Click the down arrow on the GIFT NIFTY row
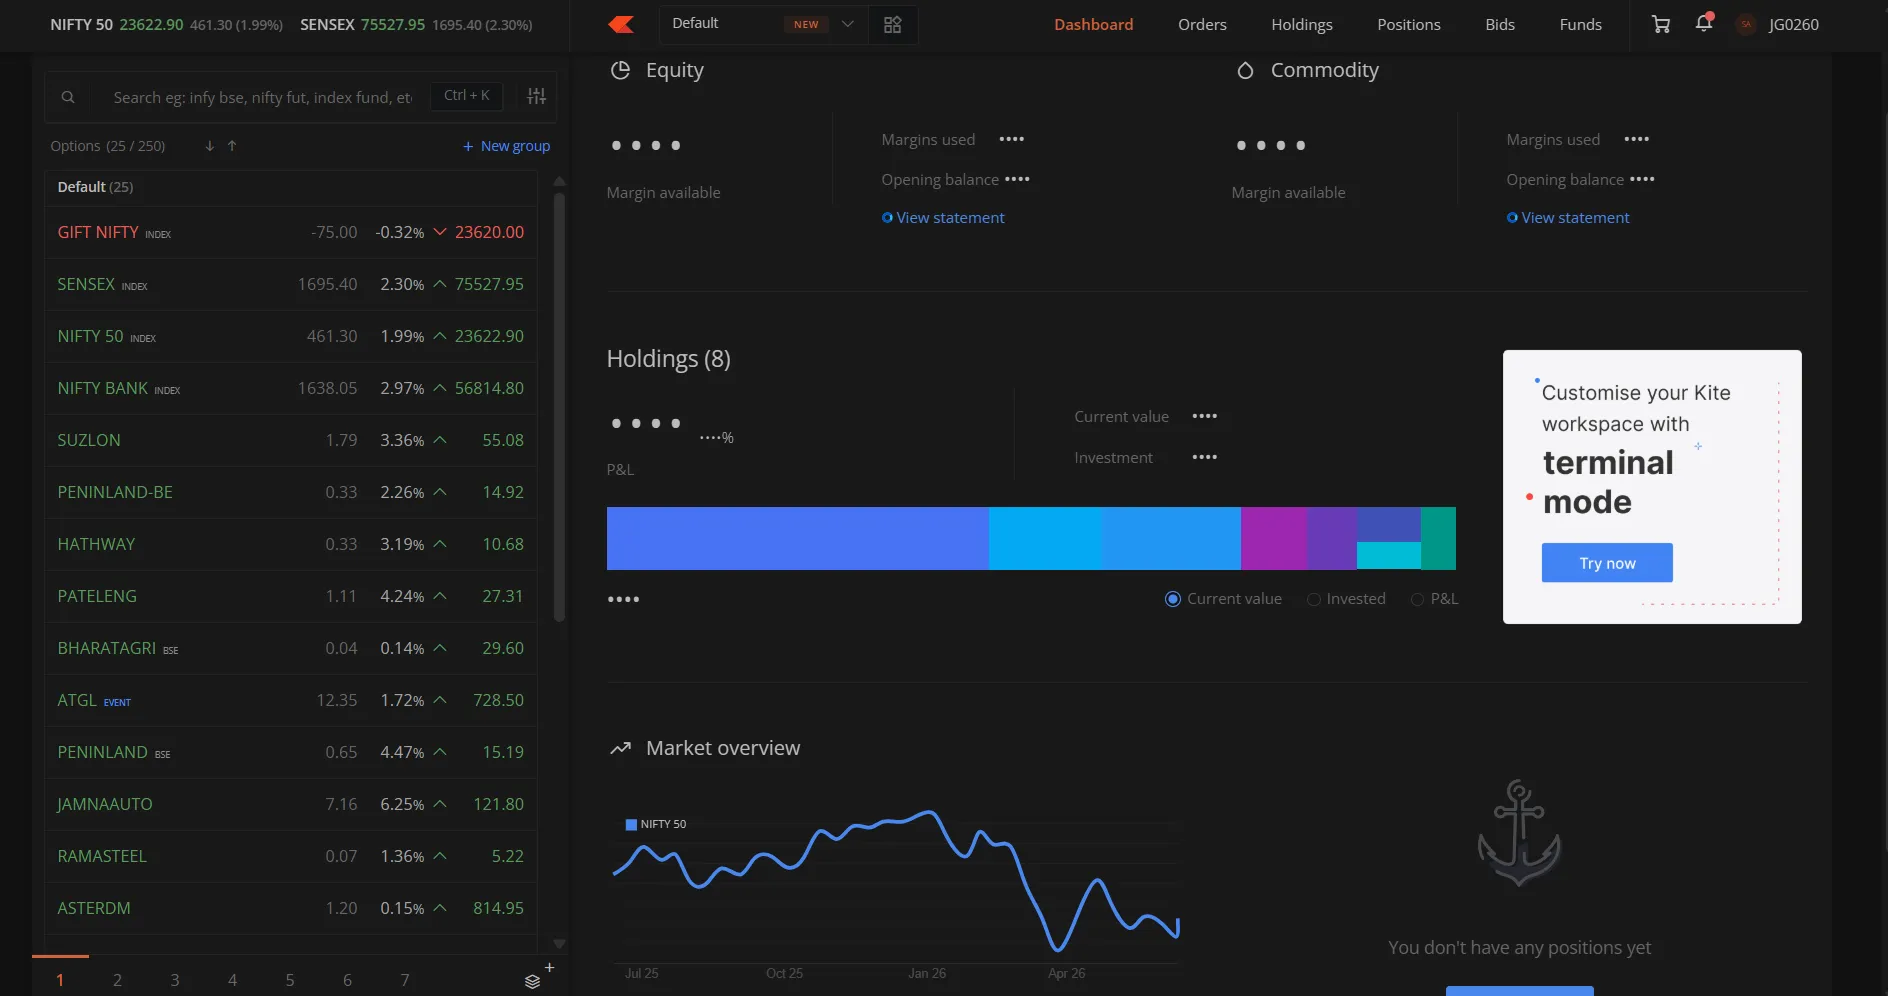Image resolution: width=1888 pixels, height=996 pixels. 440,232
